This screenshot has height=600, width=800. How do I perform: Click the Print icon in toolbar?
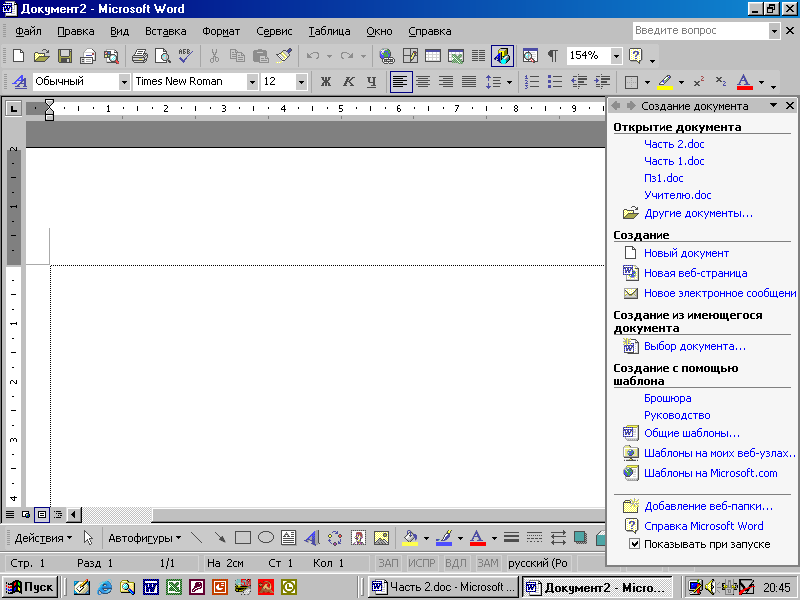139,56
